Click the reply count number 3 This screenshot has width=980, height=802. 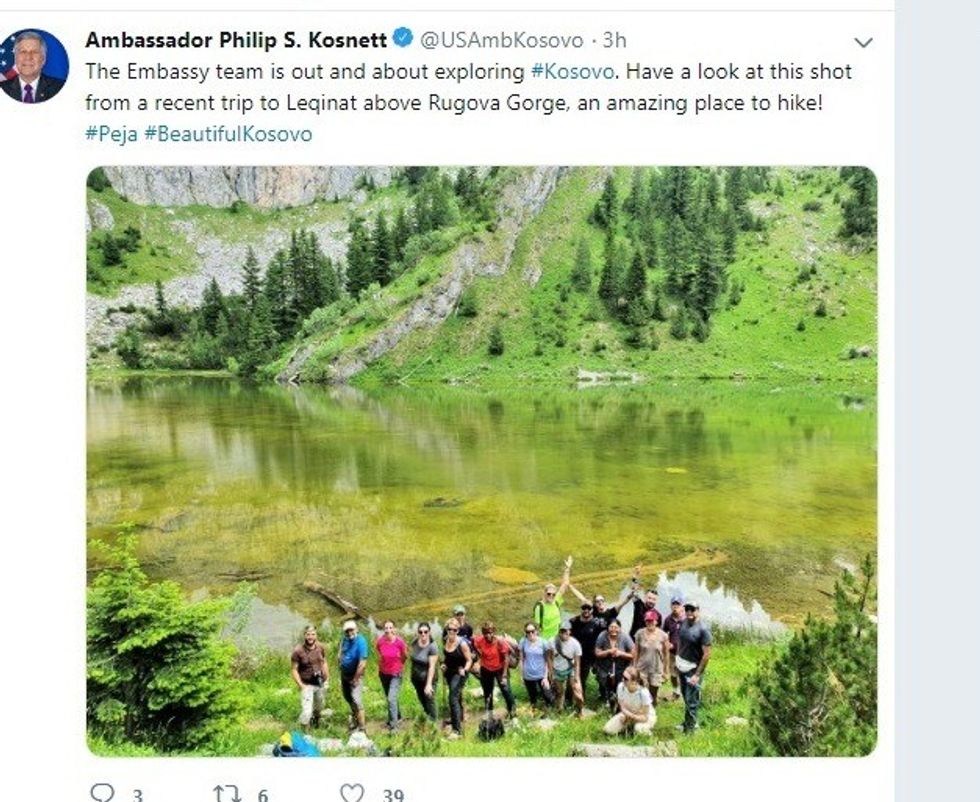pyautogui.click(x=137, y=795)
